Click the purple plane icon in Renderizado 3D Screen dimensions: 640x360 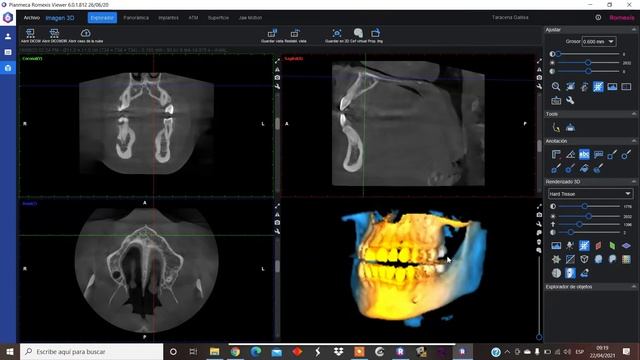(x=626, y=245)
